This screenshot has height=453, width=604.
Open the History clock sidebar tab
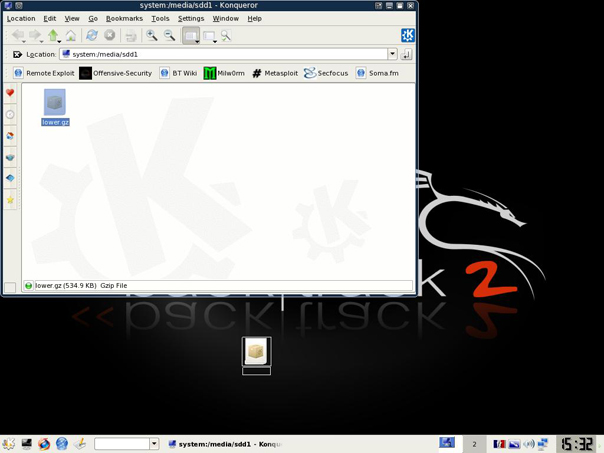(x=10, y=114)
